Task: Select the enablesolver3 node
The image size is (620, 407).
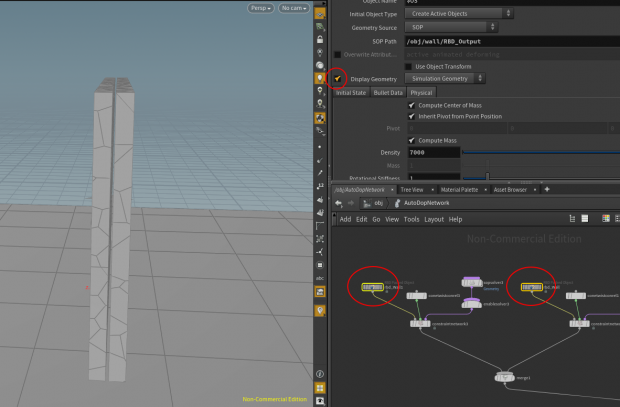Action: pos(472,303)
